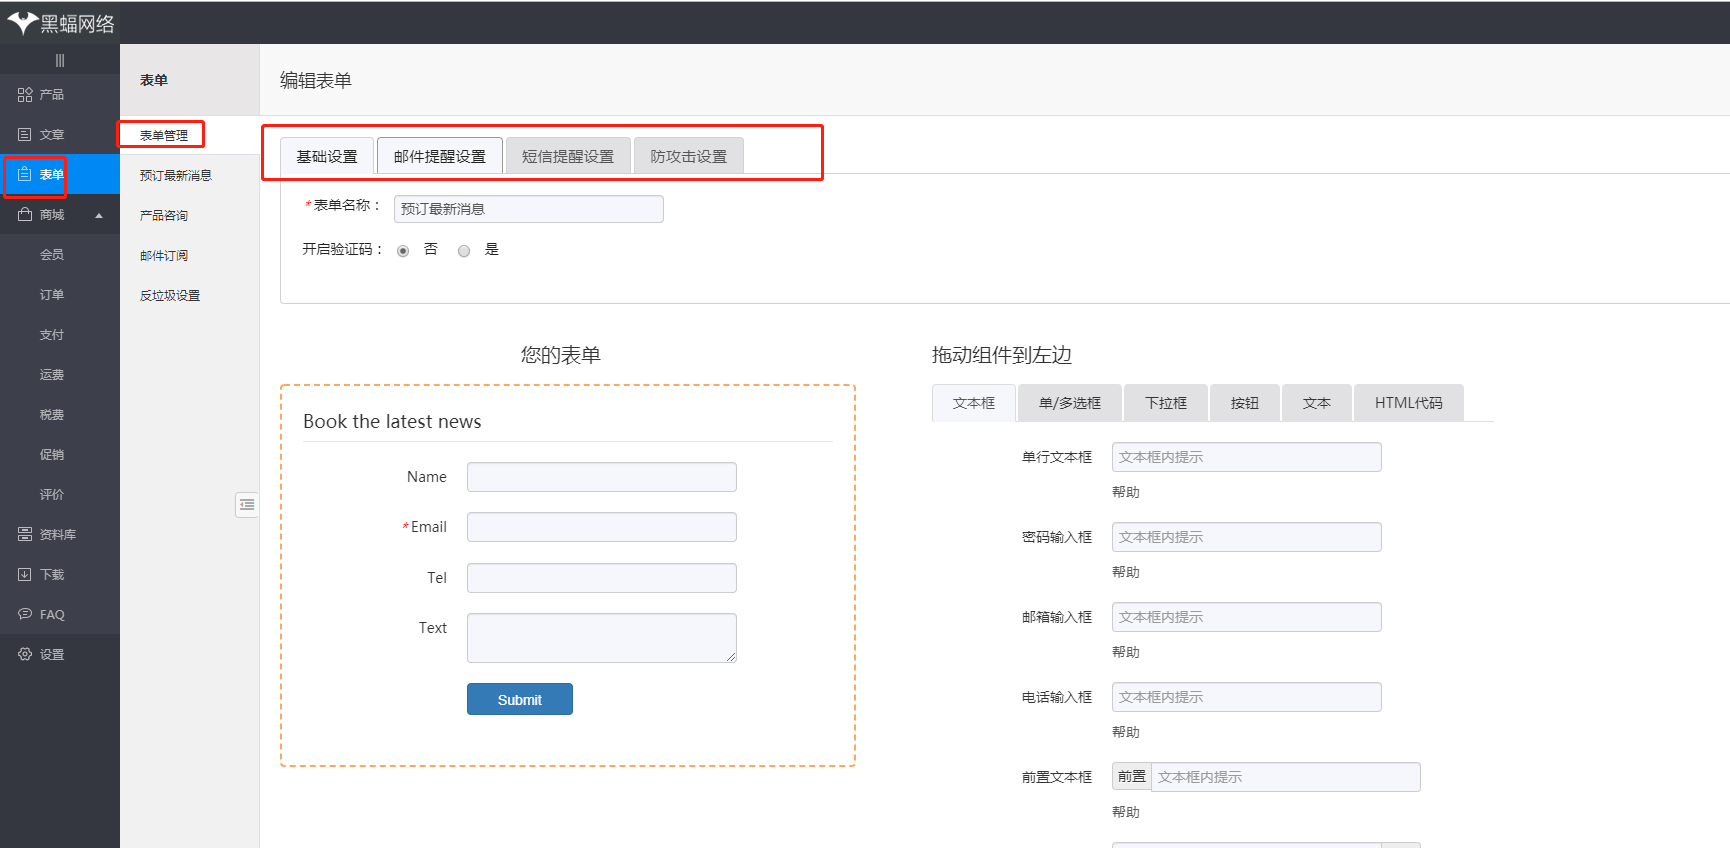Open the 邮件订阅 submenu item

click(164, 255)
